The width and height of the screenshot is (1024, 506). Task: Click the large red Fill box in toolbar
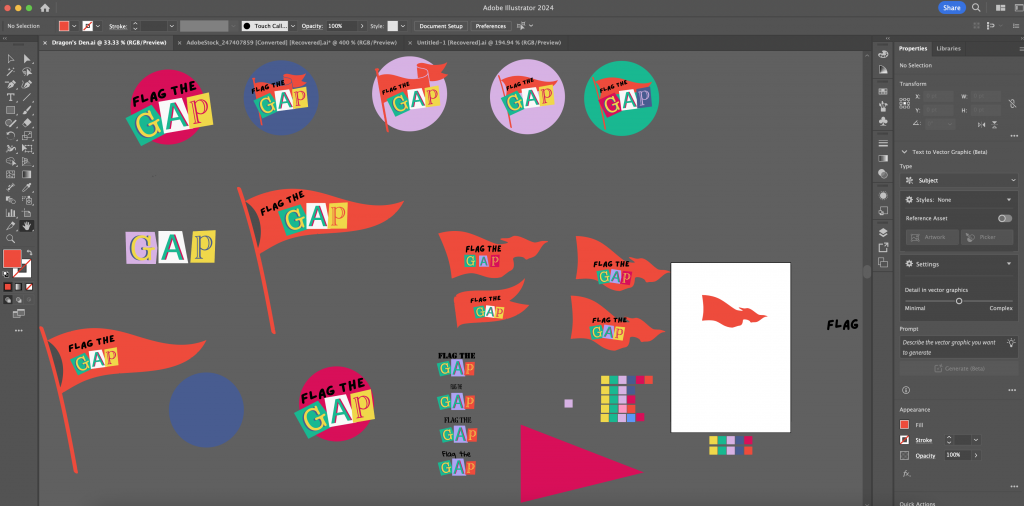click(x=12, y=259)
